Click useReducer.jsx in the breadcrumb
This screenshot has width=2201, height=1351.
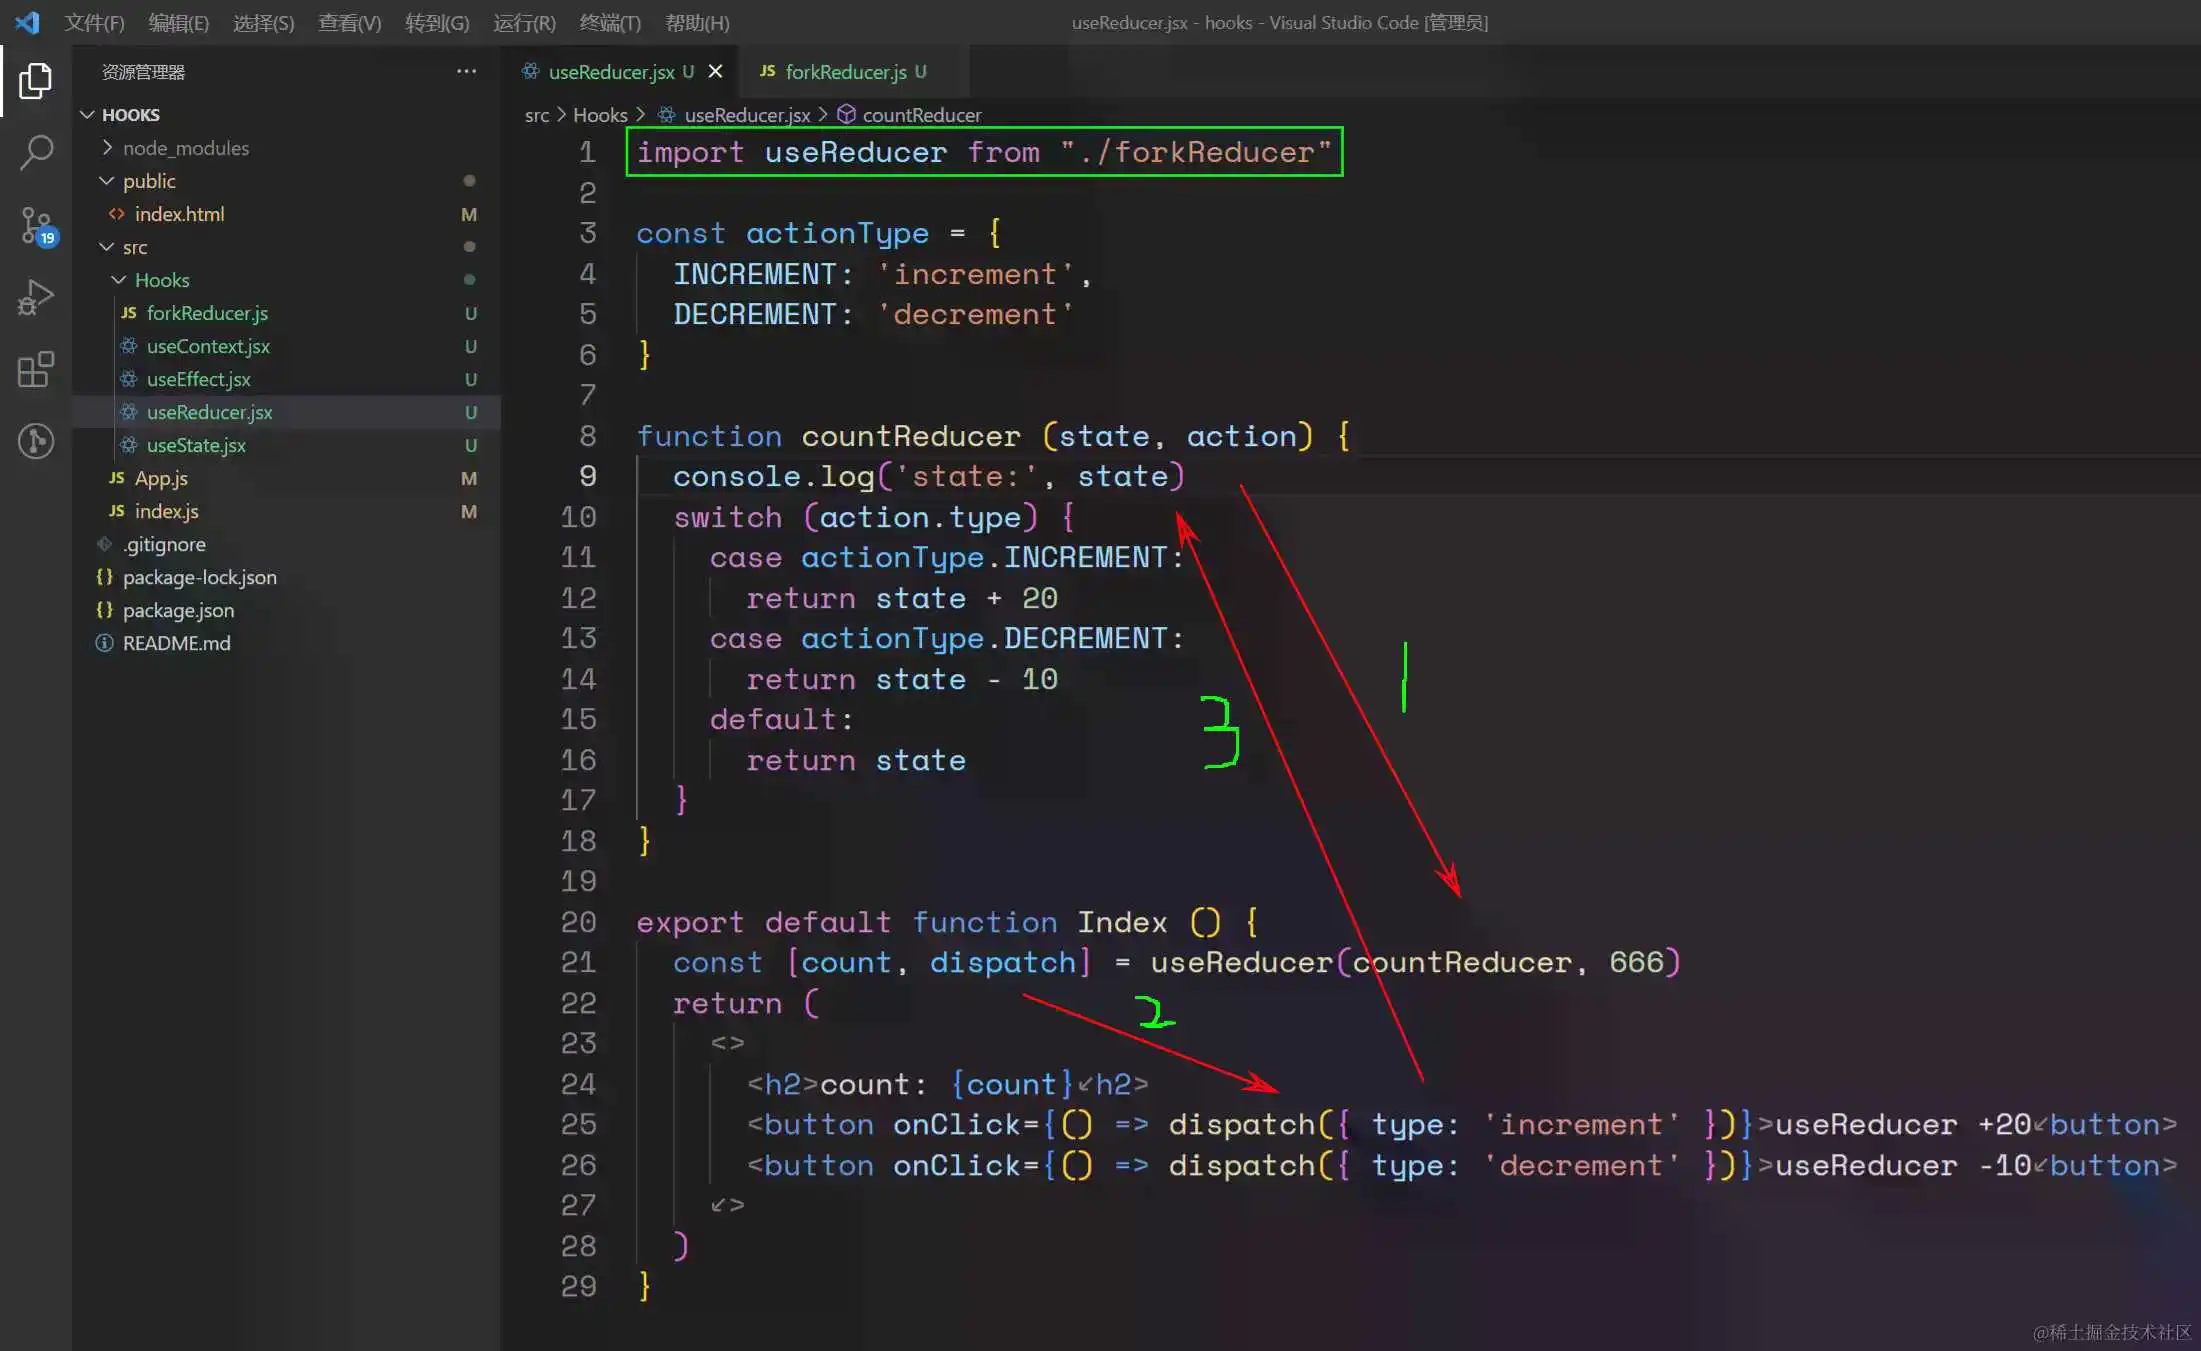point(747,115)
